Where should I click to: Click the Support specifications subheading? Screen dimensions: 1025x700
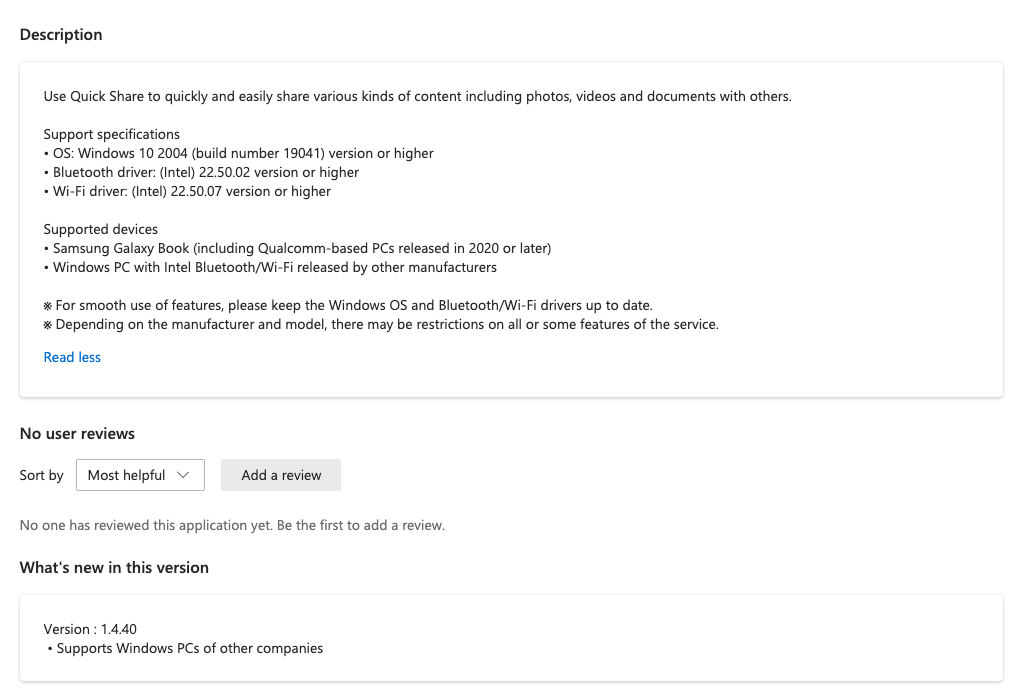[x=112, y=134]
